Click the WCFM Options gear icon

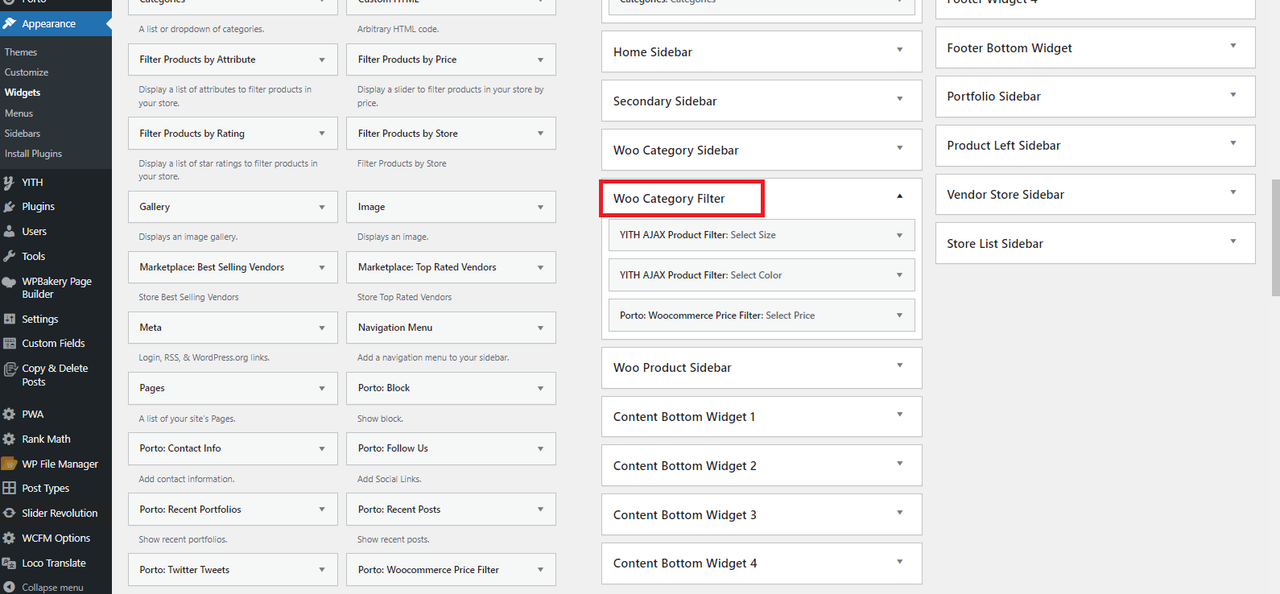pyautogui.click(x=10, y=538)
